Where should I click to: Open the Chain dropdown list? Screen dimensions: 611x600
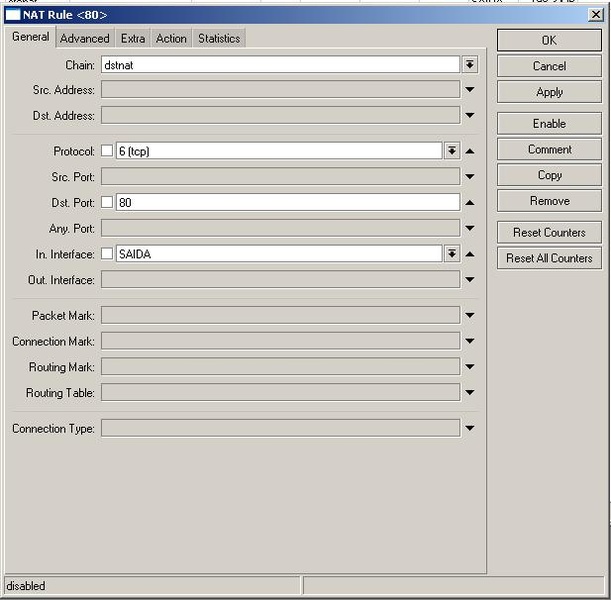point(470,64)
